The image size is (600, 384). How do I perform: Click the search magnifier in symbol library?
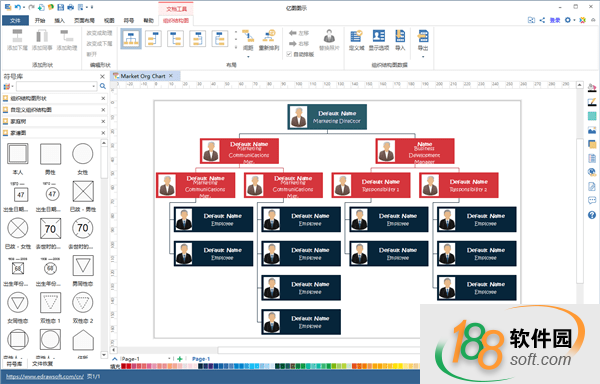[x=103, y=86]
